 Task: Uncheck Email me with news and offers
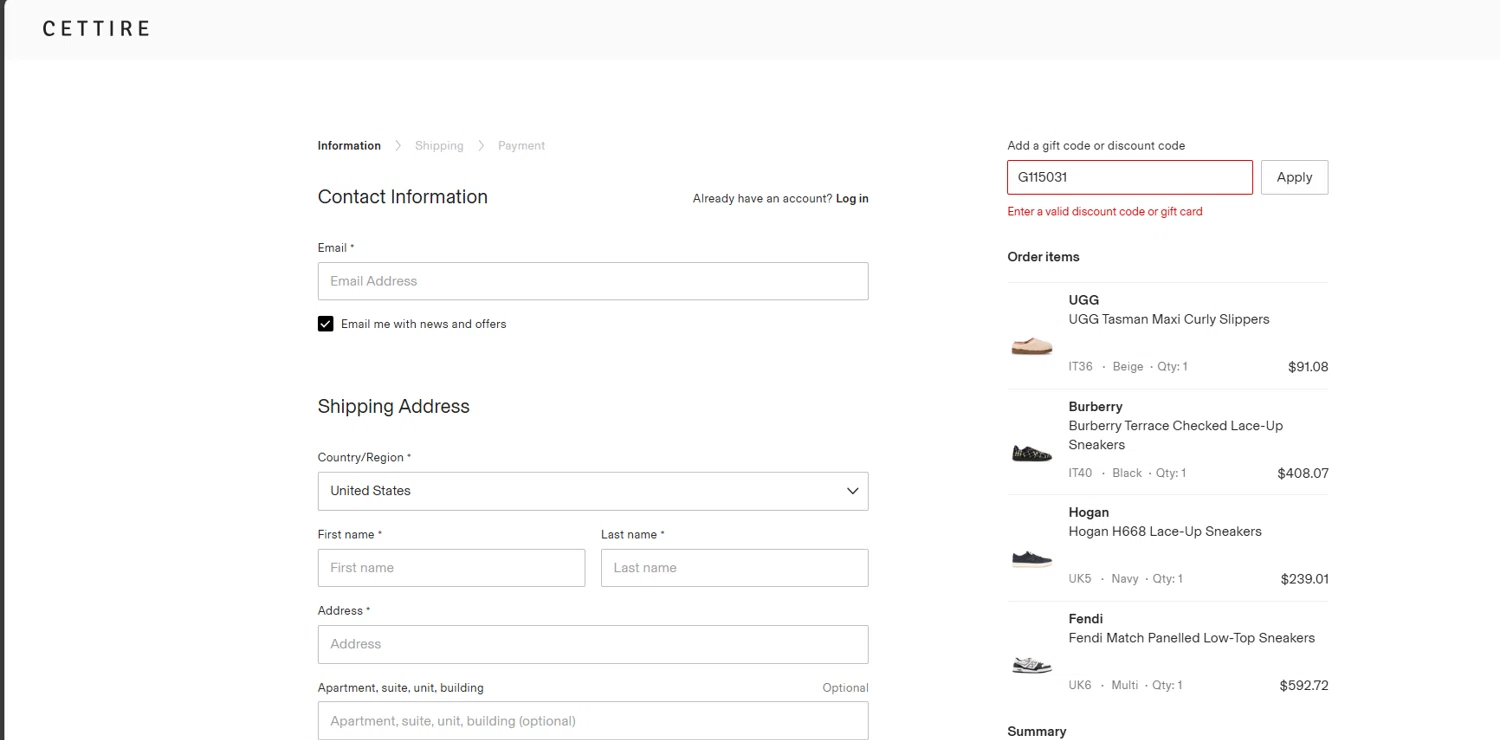coord(326,324)
